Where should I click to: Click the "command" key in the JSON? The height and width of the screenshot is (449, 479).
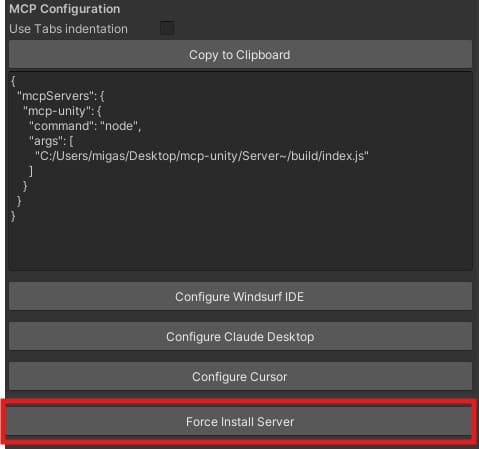tap(61, 126)
